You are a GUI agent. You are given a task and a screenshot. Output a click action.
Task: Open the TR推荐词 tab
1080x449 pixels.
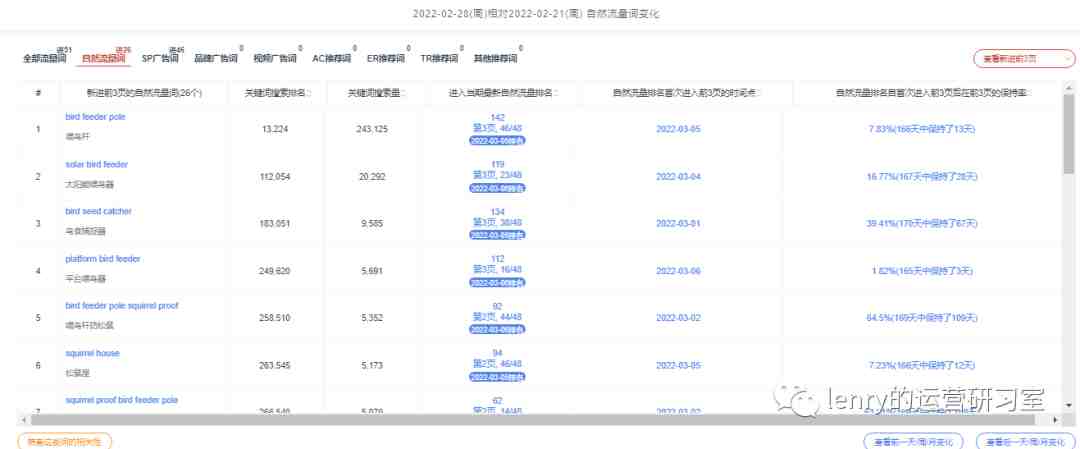(439, 59)
